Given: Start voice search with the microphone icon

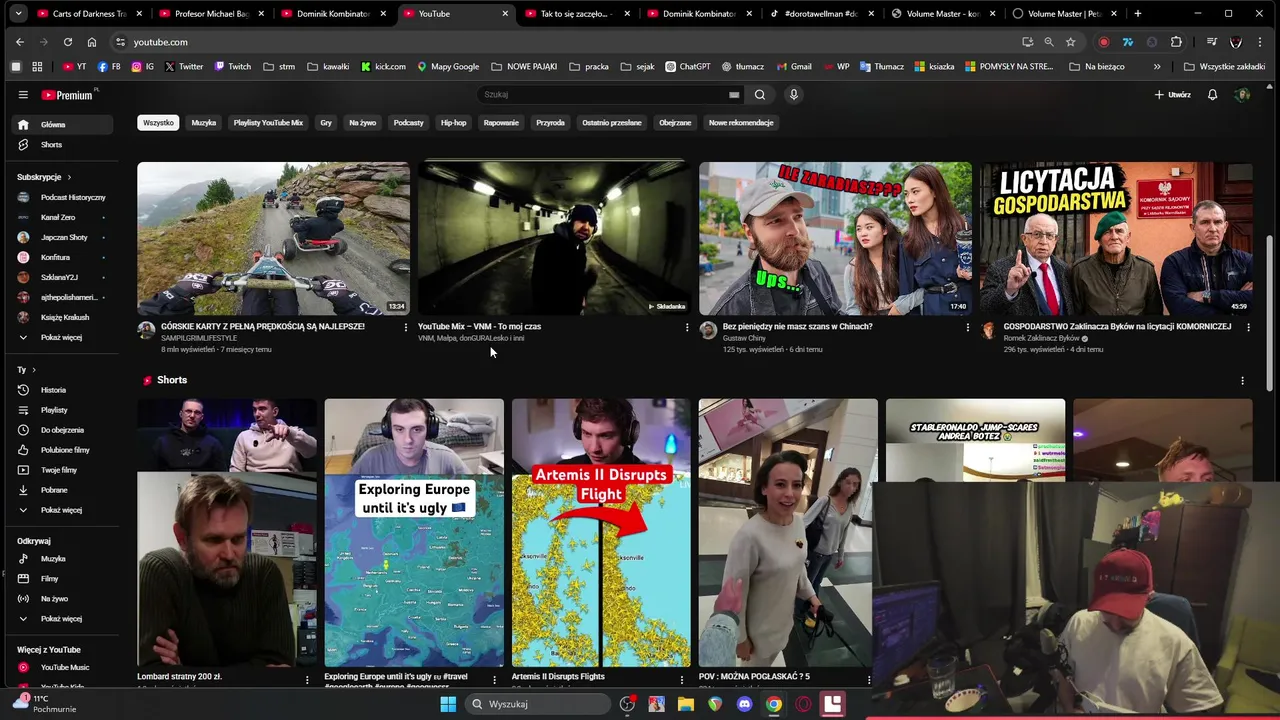Looking at the screenshot, I should (794, 95).
